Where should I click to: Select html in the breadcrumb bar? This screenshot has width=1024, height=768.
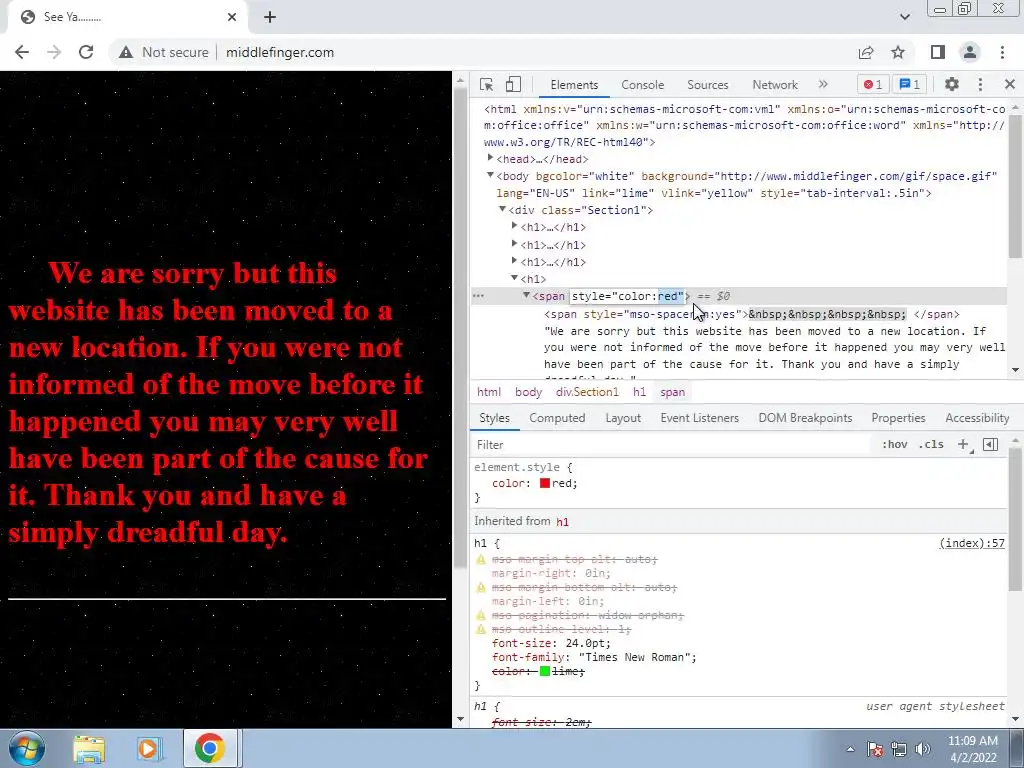489,392
